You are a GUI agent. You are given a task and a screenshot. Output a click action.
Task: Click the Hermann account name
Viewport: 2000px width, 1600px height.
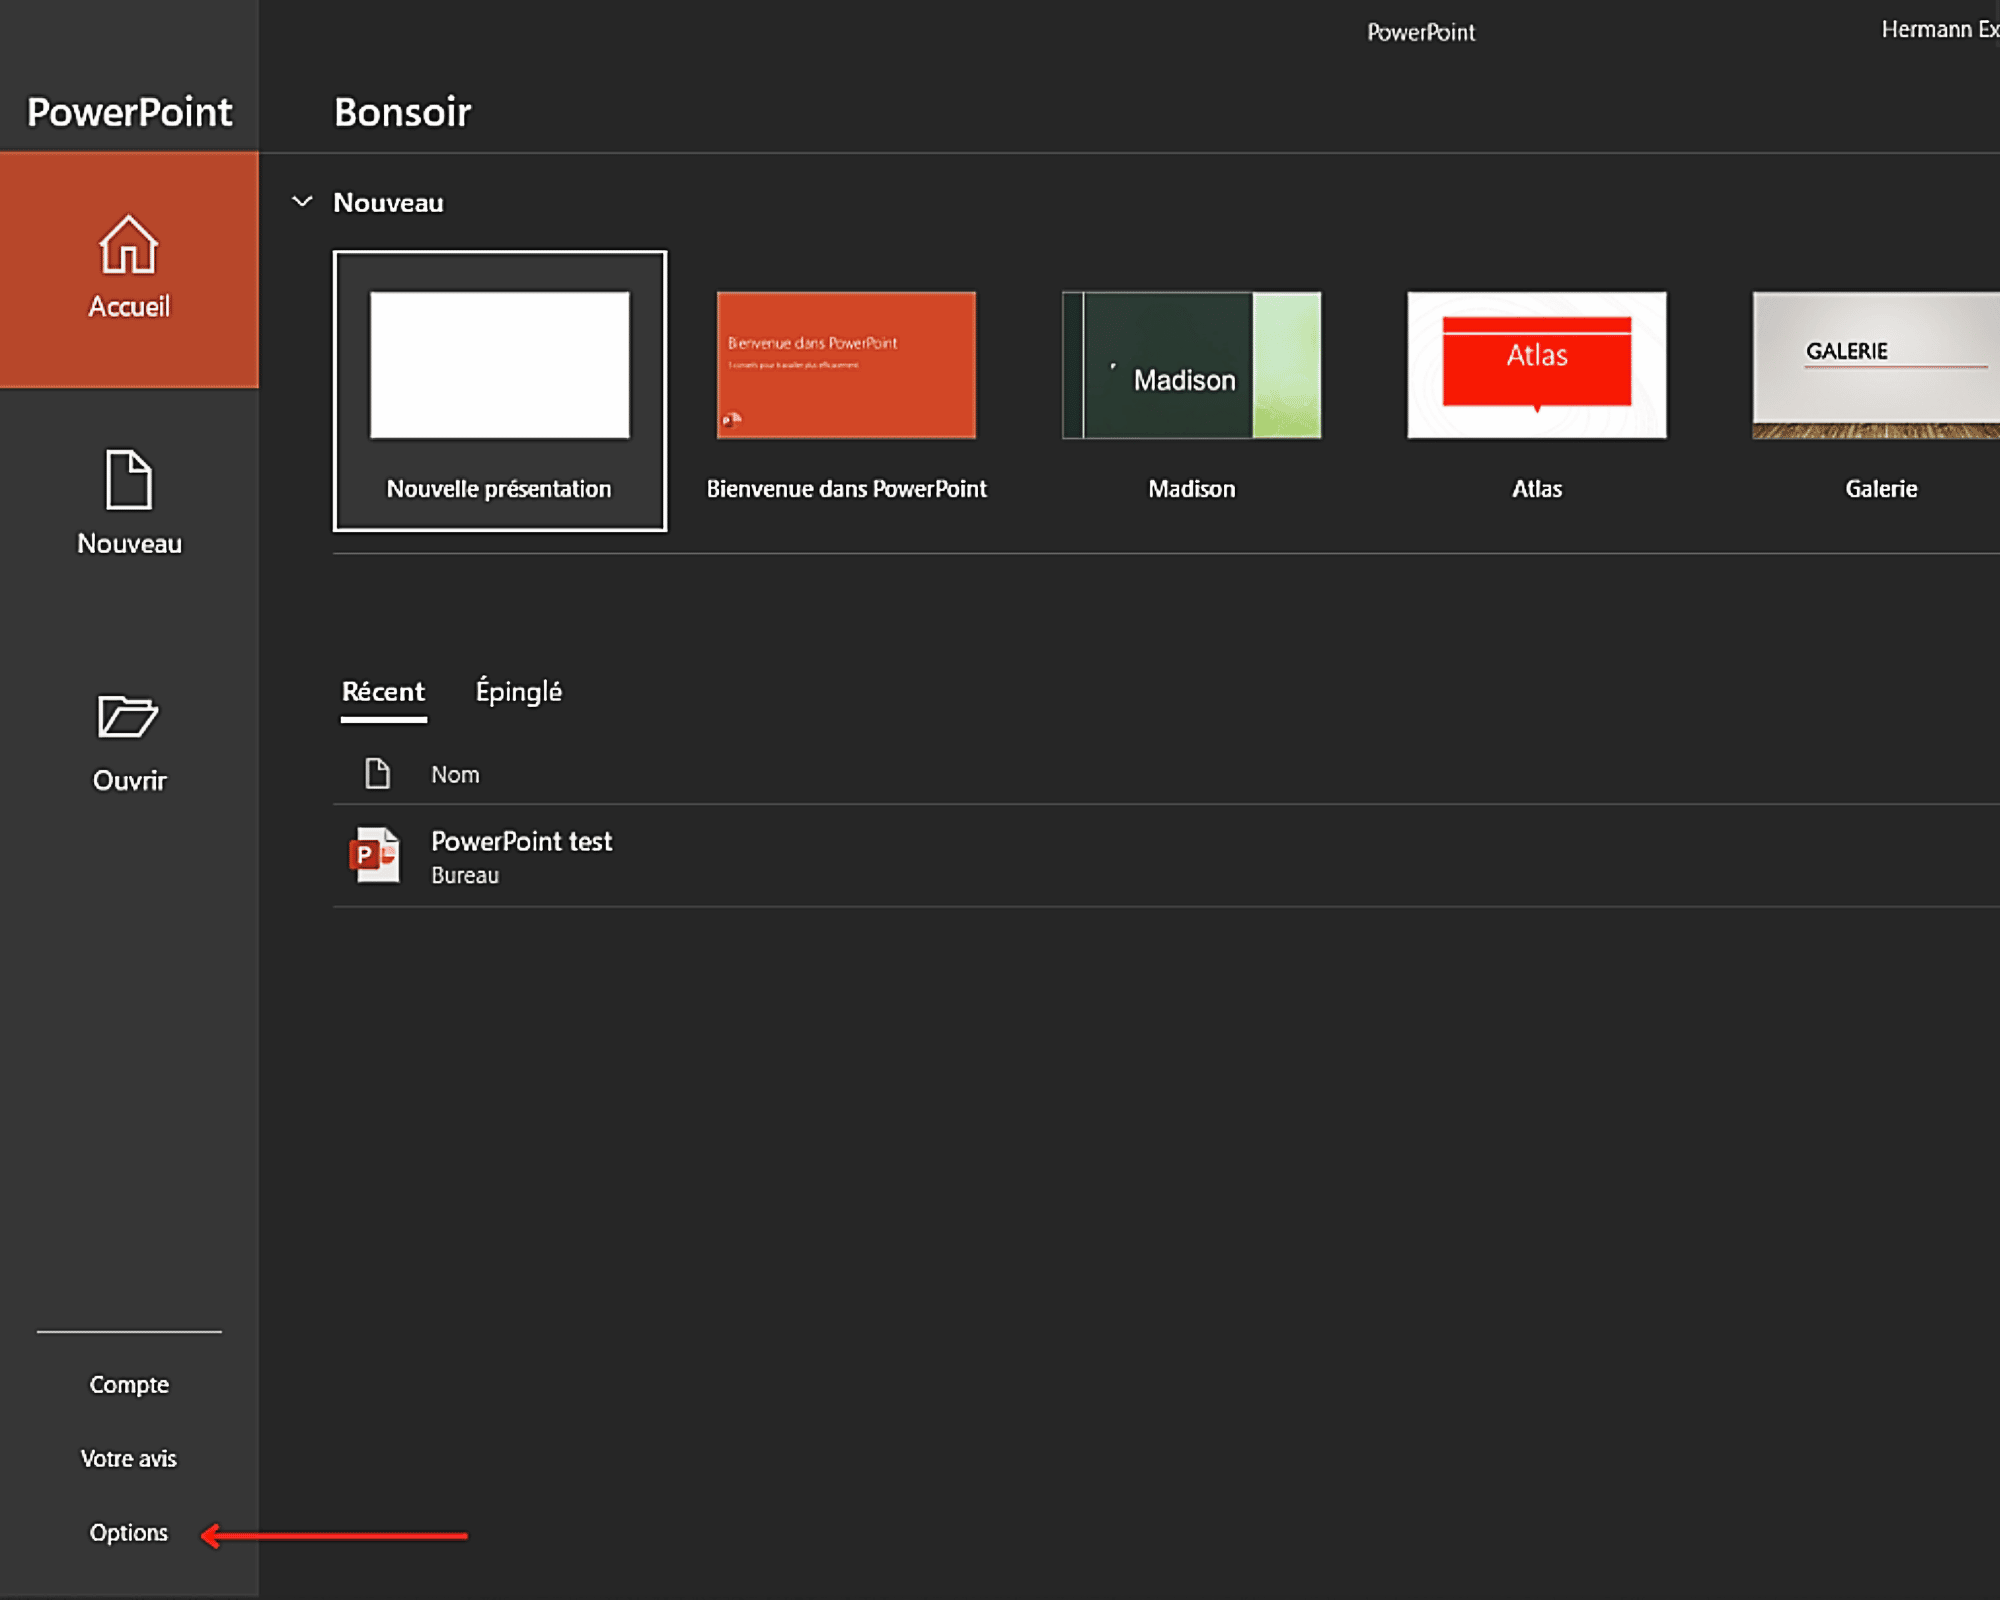(1939, 30)
